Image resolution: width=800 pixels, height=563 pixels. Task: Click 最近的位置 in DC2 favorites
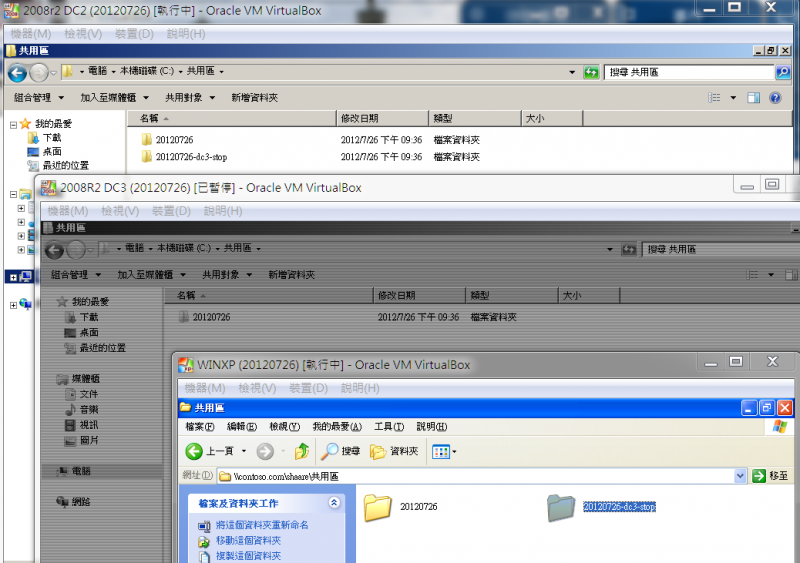pyautogui.click(x=66, y=165)
